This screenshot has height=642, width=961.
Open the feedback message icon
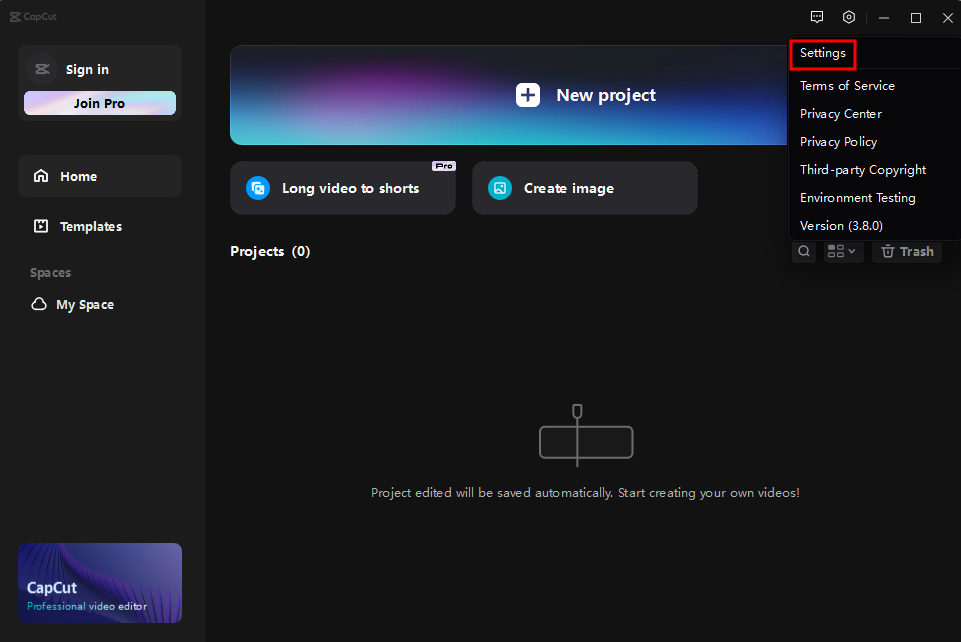pos(816,17)
